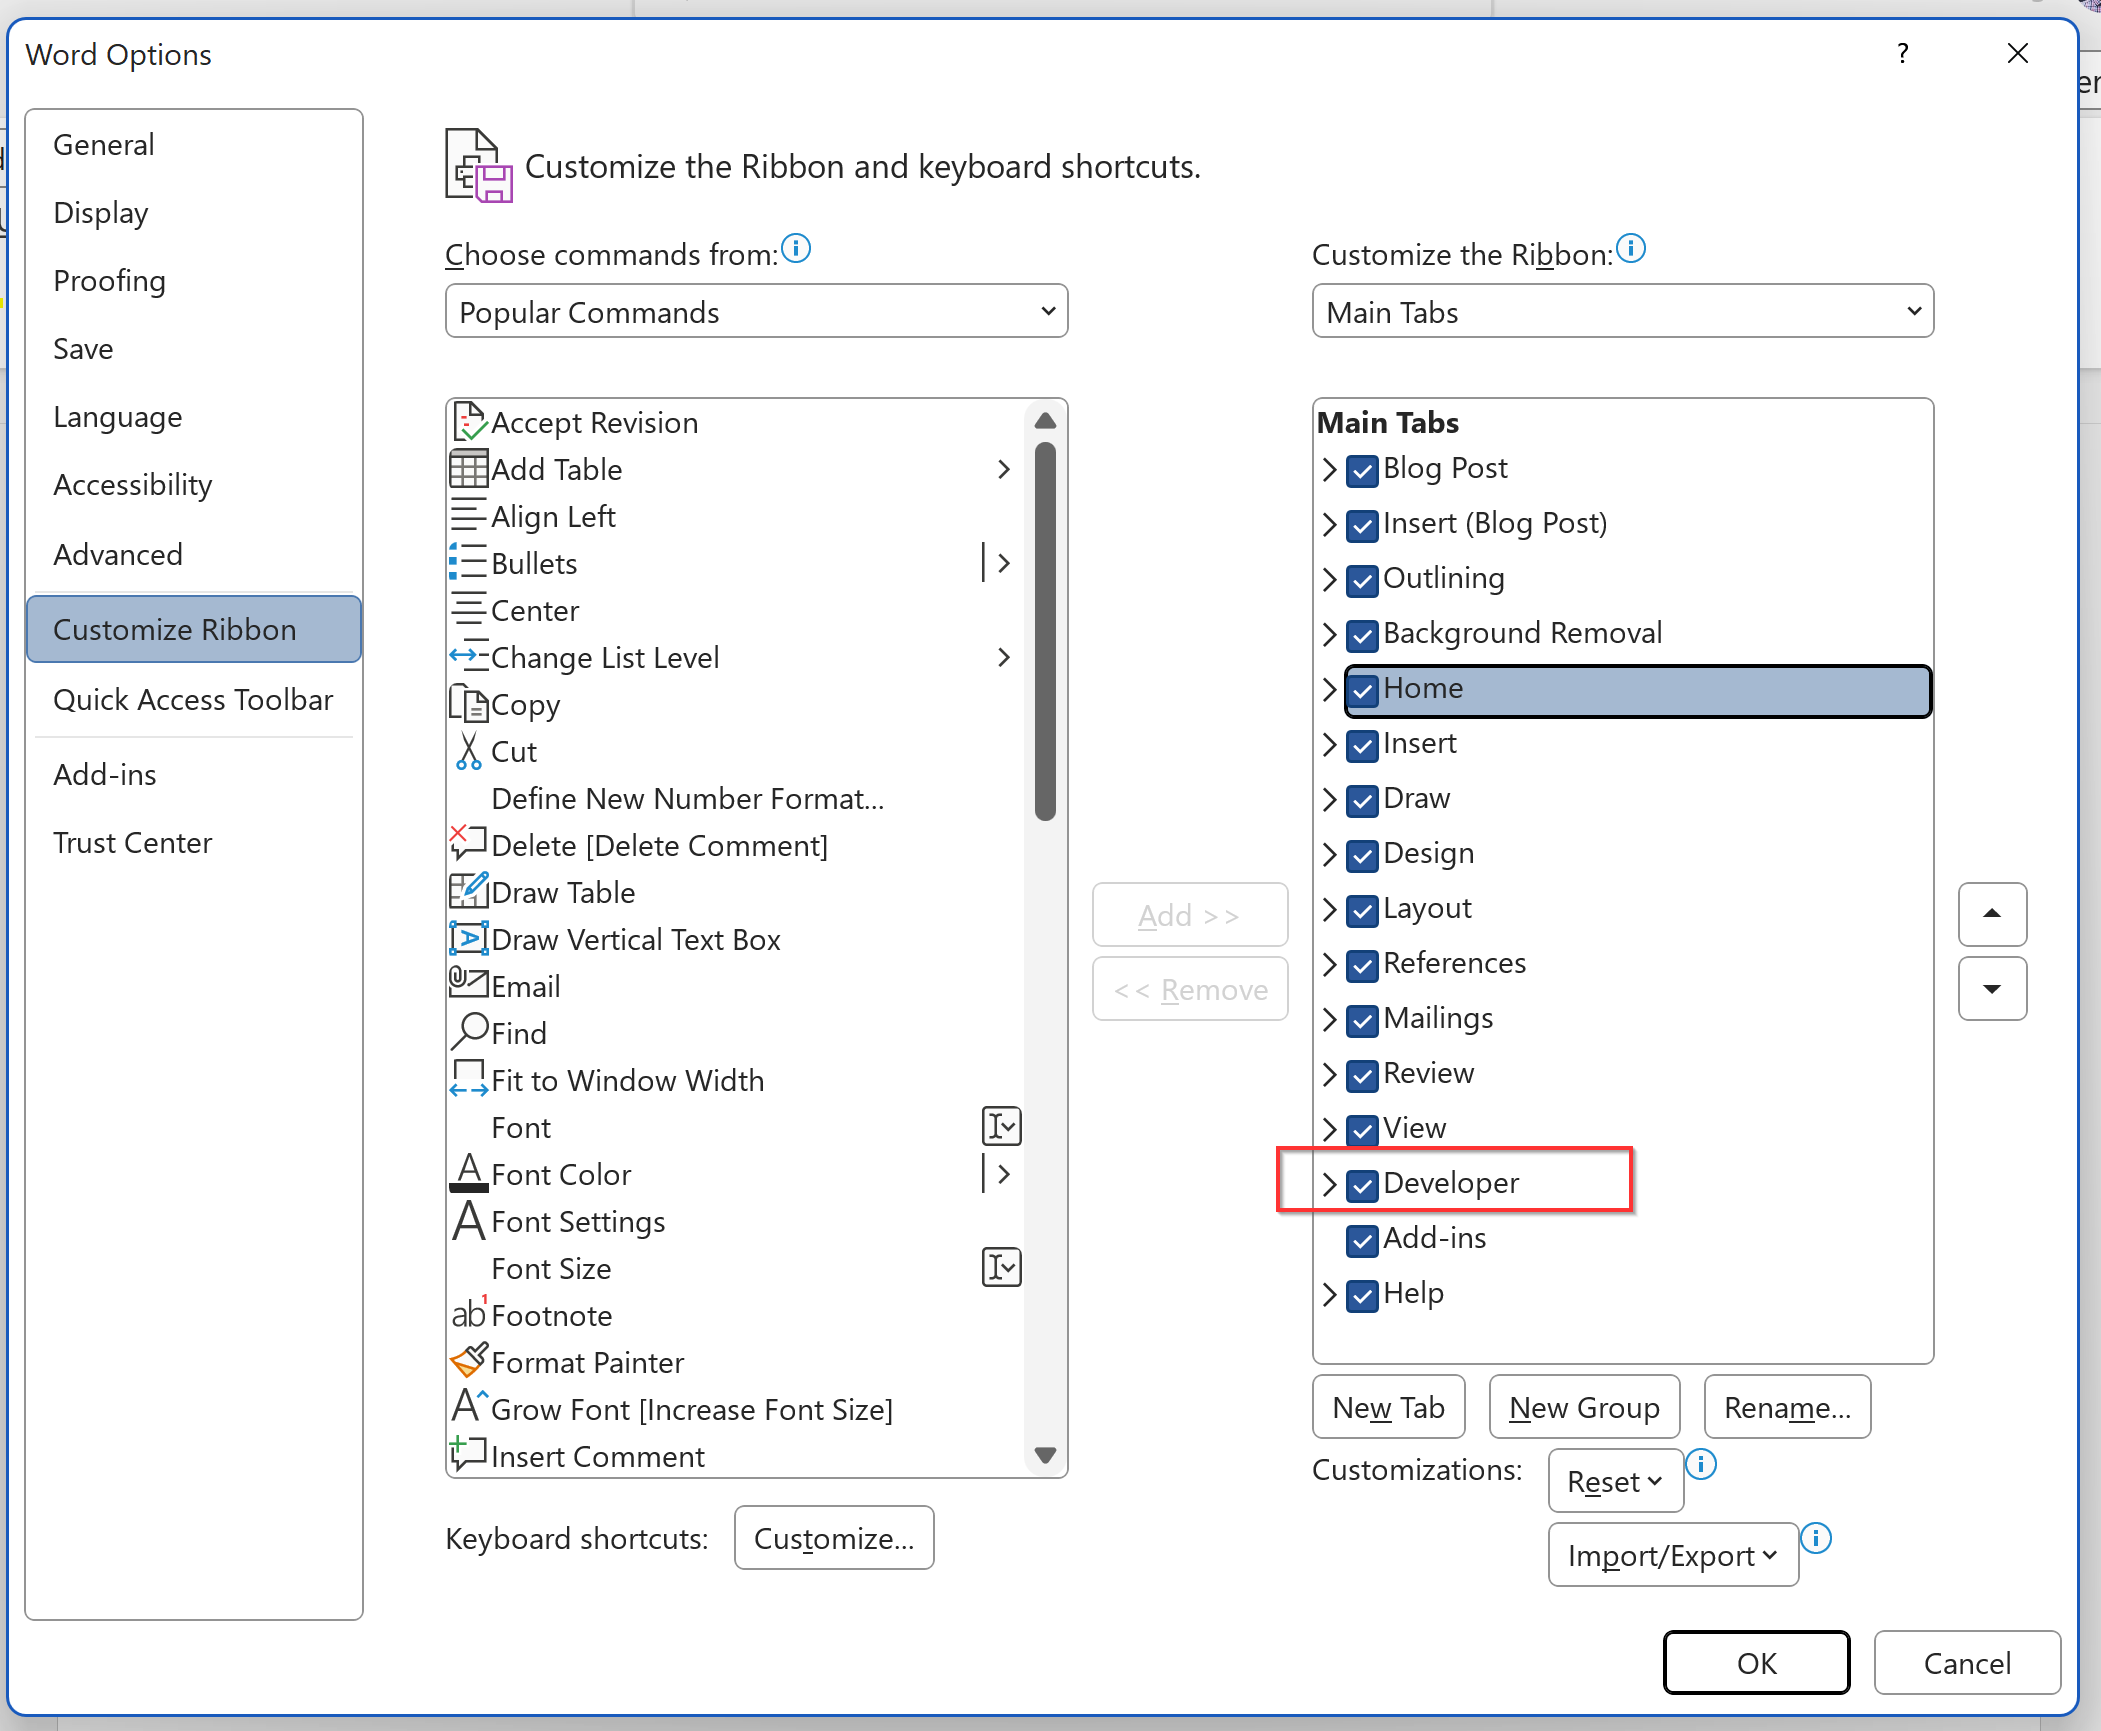Image resolution: width=2101 pixels, height=1731 pixels.
Task: Click the commands list scrollbar down arrow
Action: click(1045, 1455)
